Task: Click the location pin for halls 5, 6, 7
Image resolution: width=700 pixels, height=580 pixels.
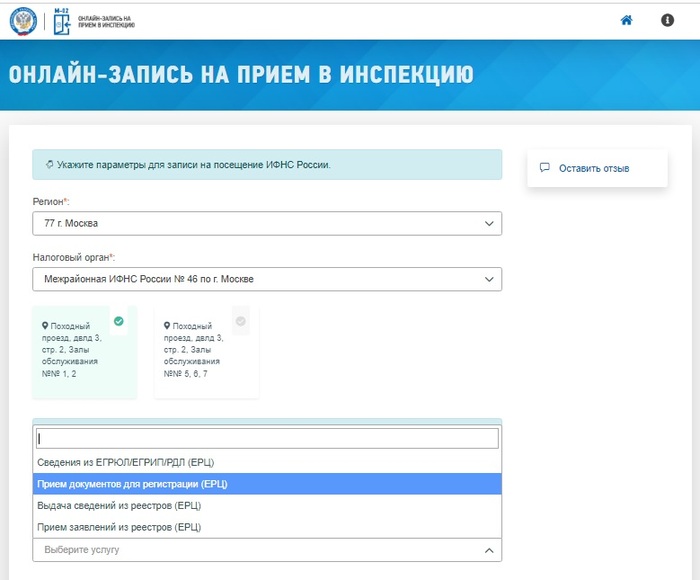Action: point(167,326)
